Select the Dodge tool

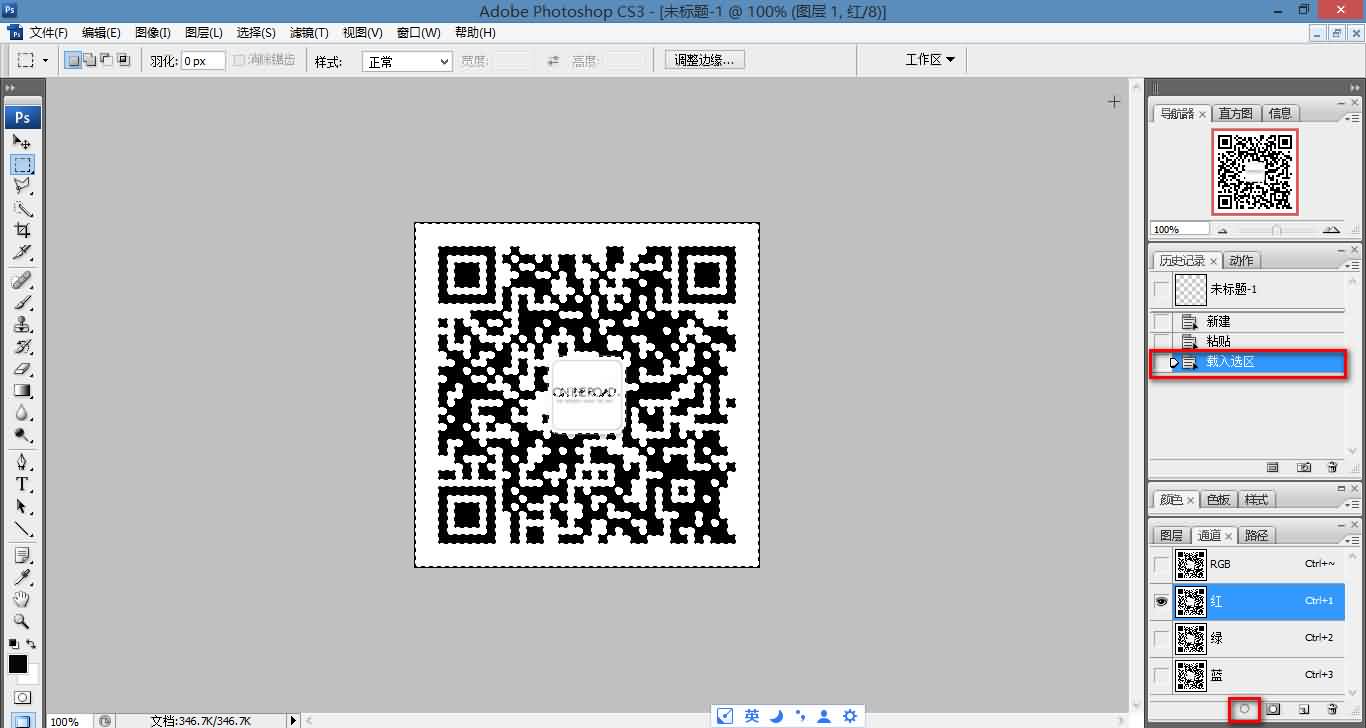pos(23,434)
